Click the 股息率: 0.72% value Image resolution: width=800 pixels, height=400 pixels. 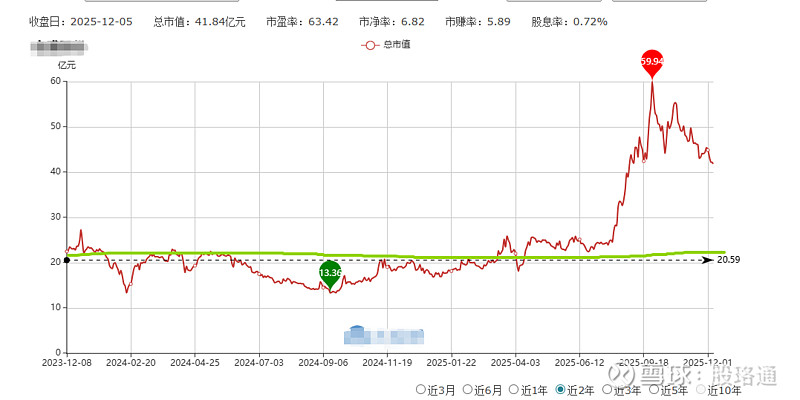[569, 22]
